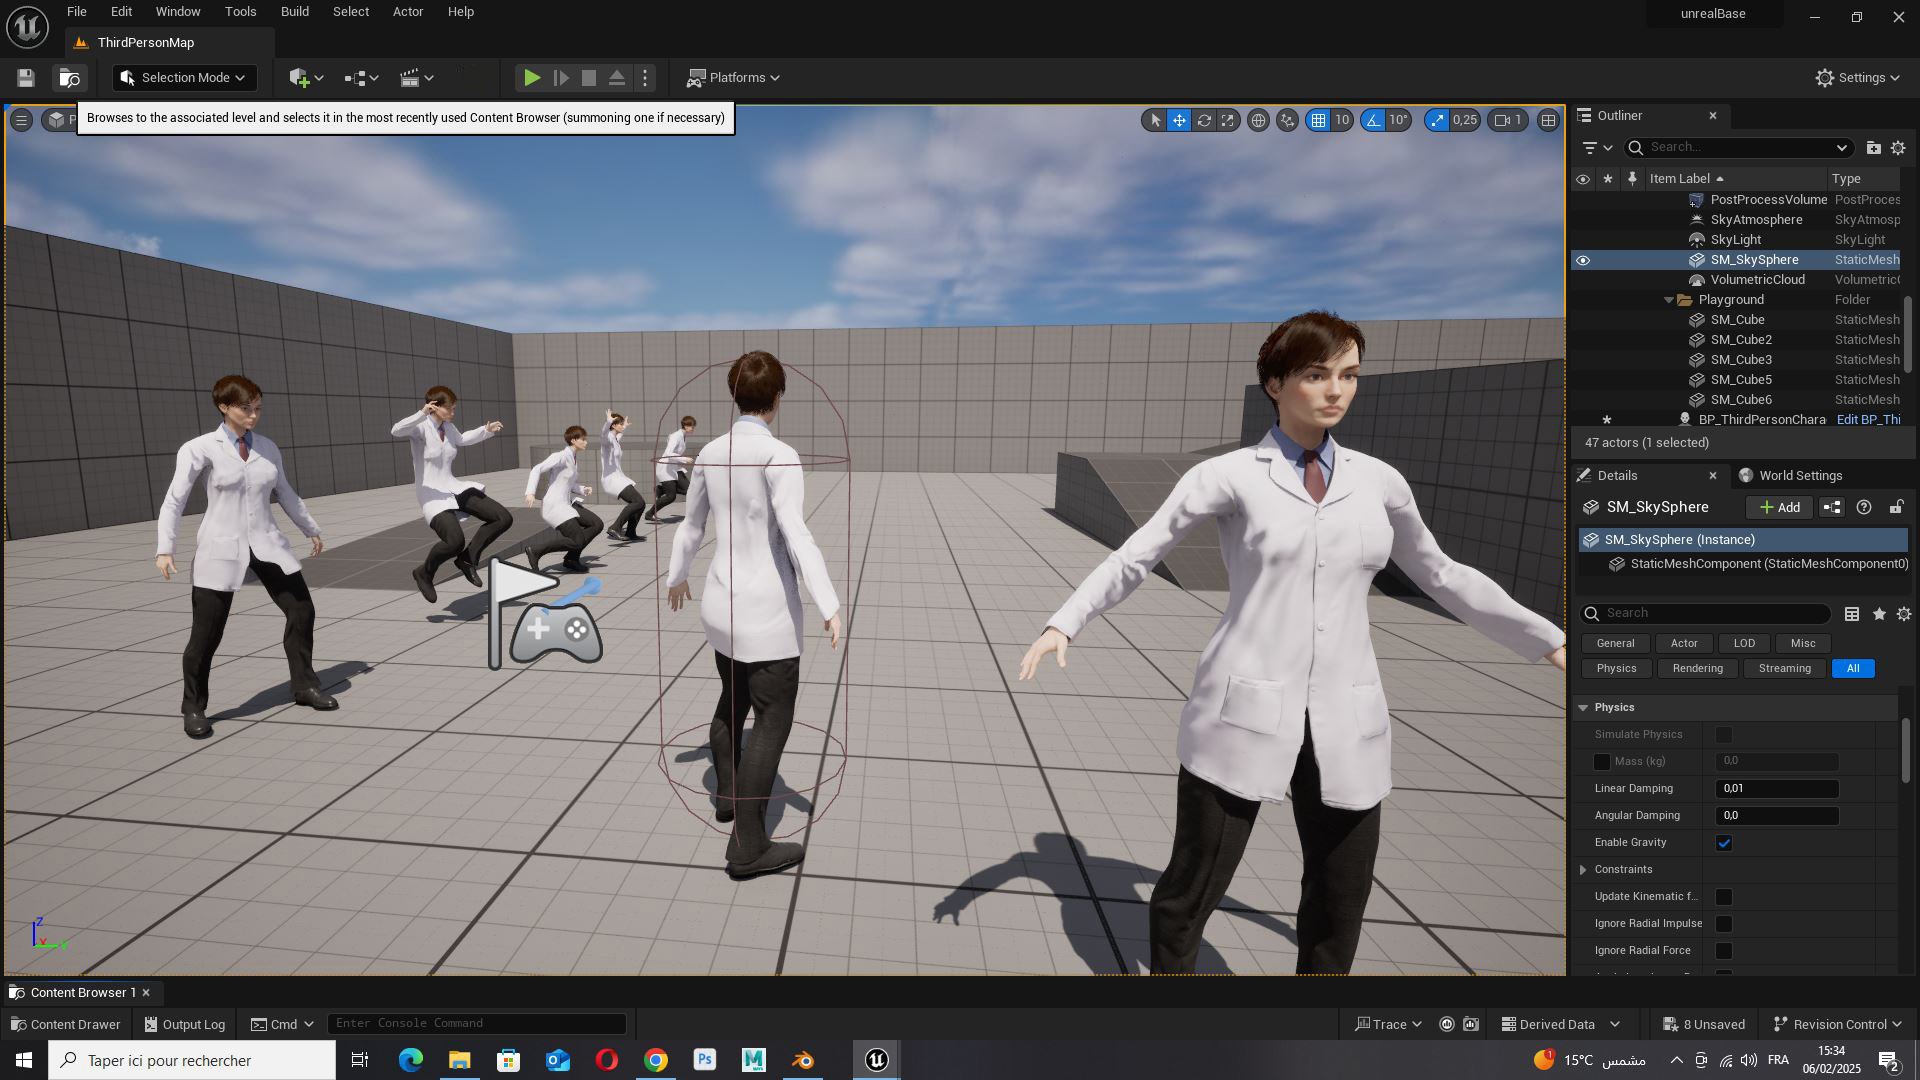Toggle surface snapping icon in viewport

(1287, 120)
